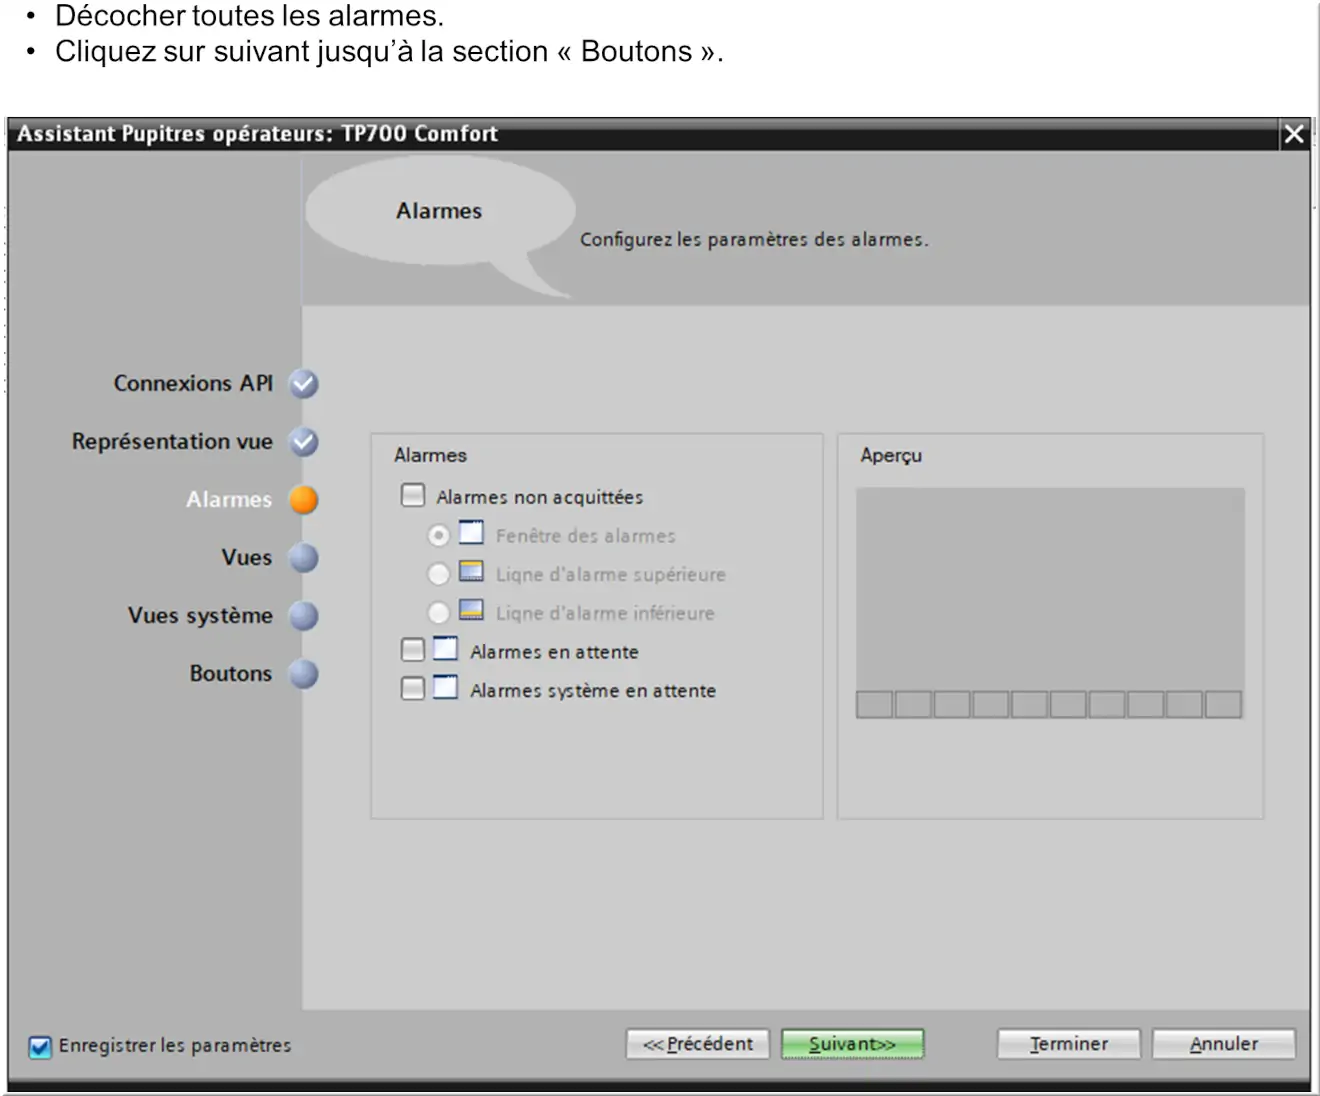Click the Connexions API step checkmark icon
This screenshot has height=1096, width=1320.
tap(304, 384)
